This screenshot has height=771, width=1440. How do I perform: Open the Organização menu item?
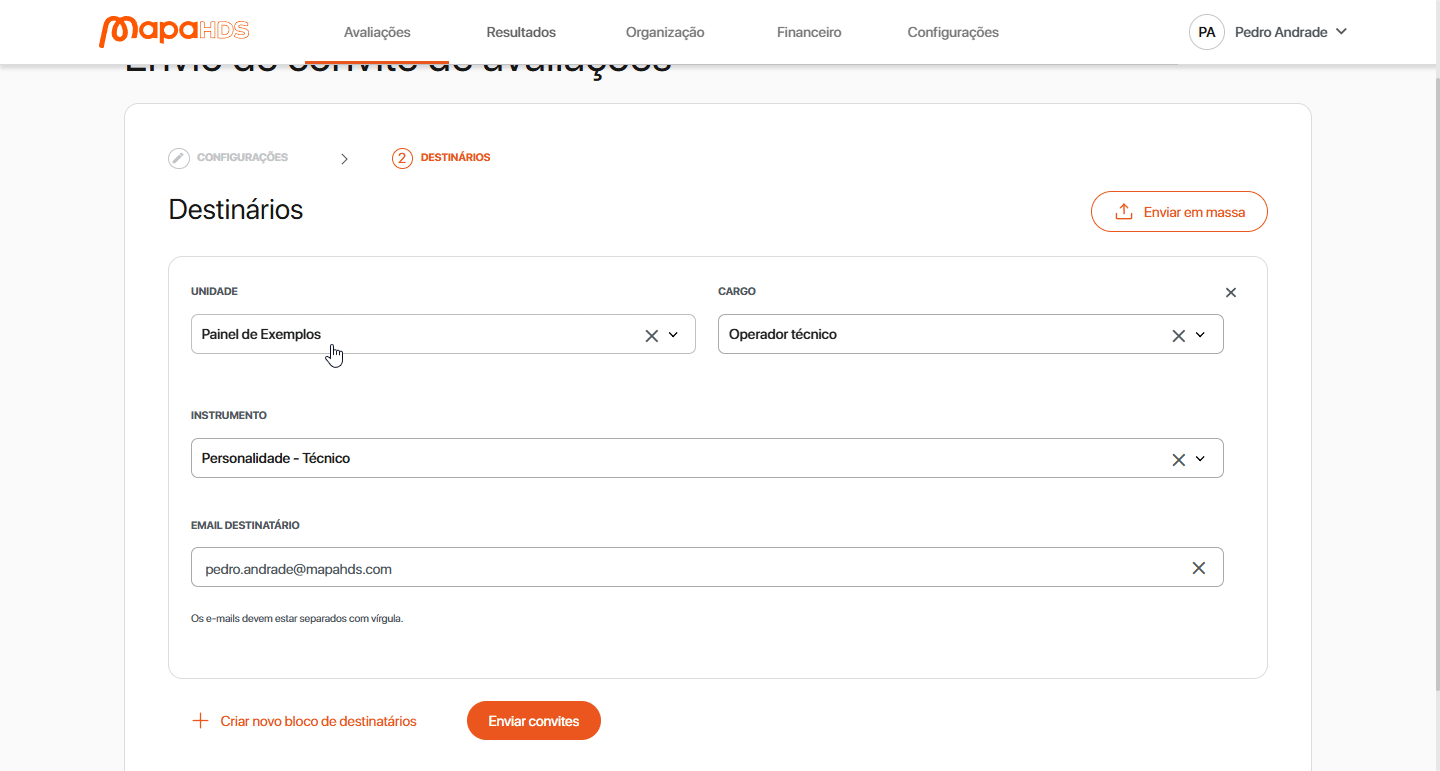665,32
